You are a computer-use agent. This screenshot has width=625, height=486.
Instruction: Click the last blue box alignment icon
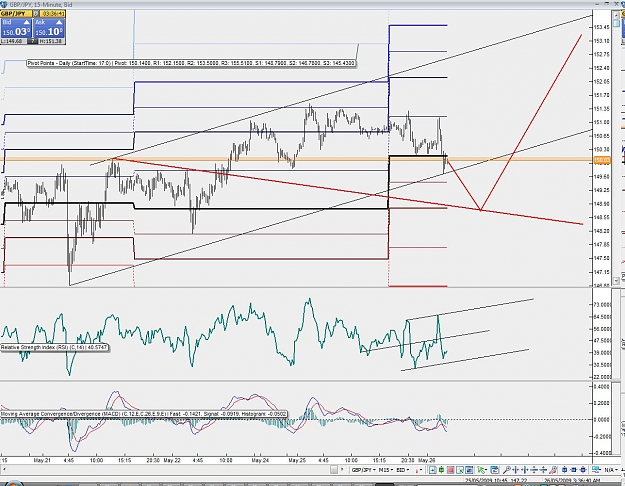[583, 470]
